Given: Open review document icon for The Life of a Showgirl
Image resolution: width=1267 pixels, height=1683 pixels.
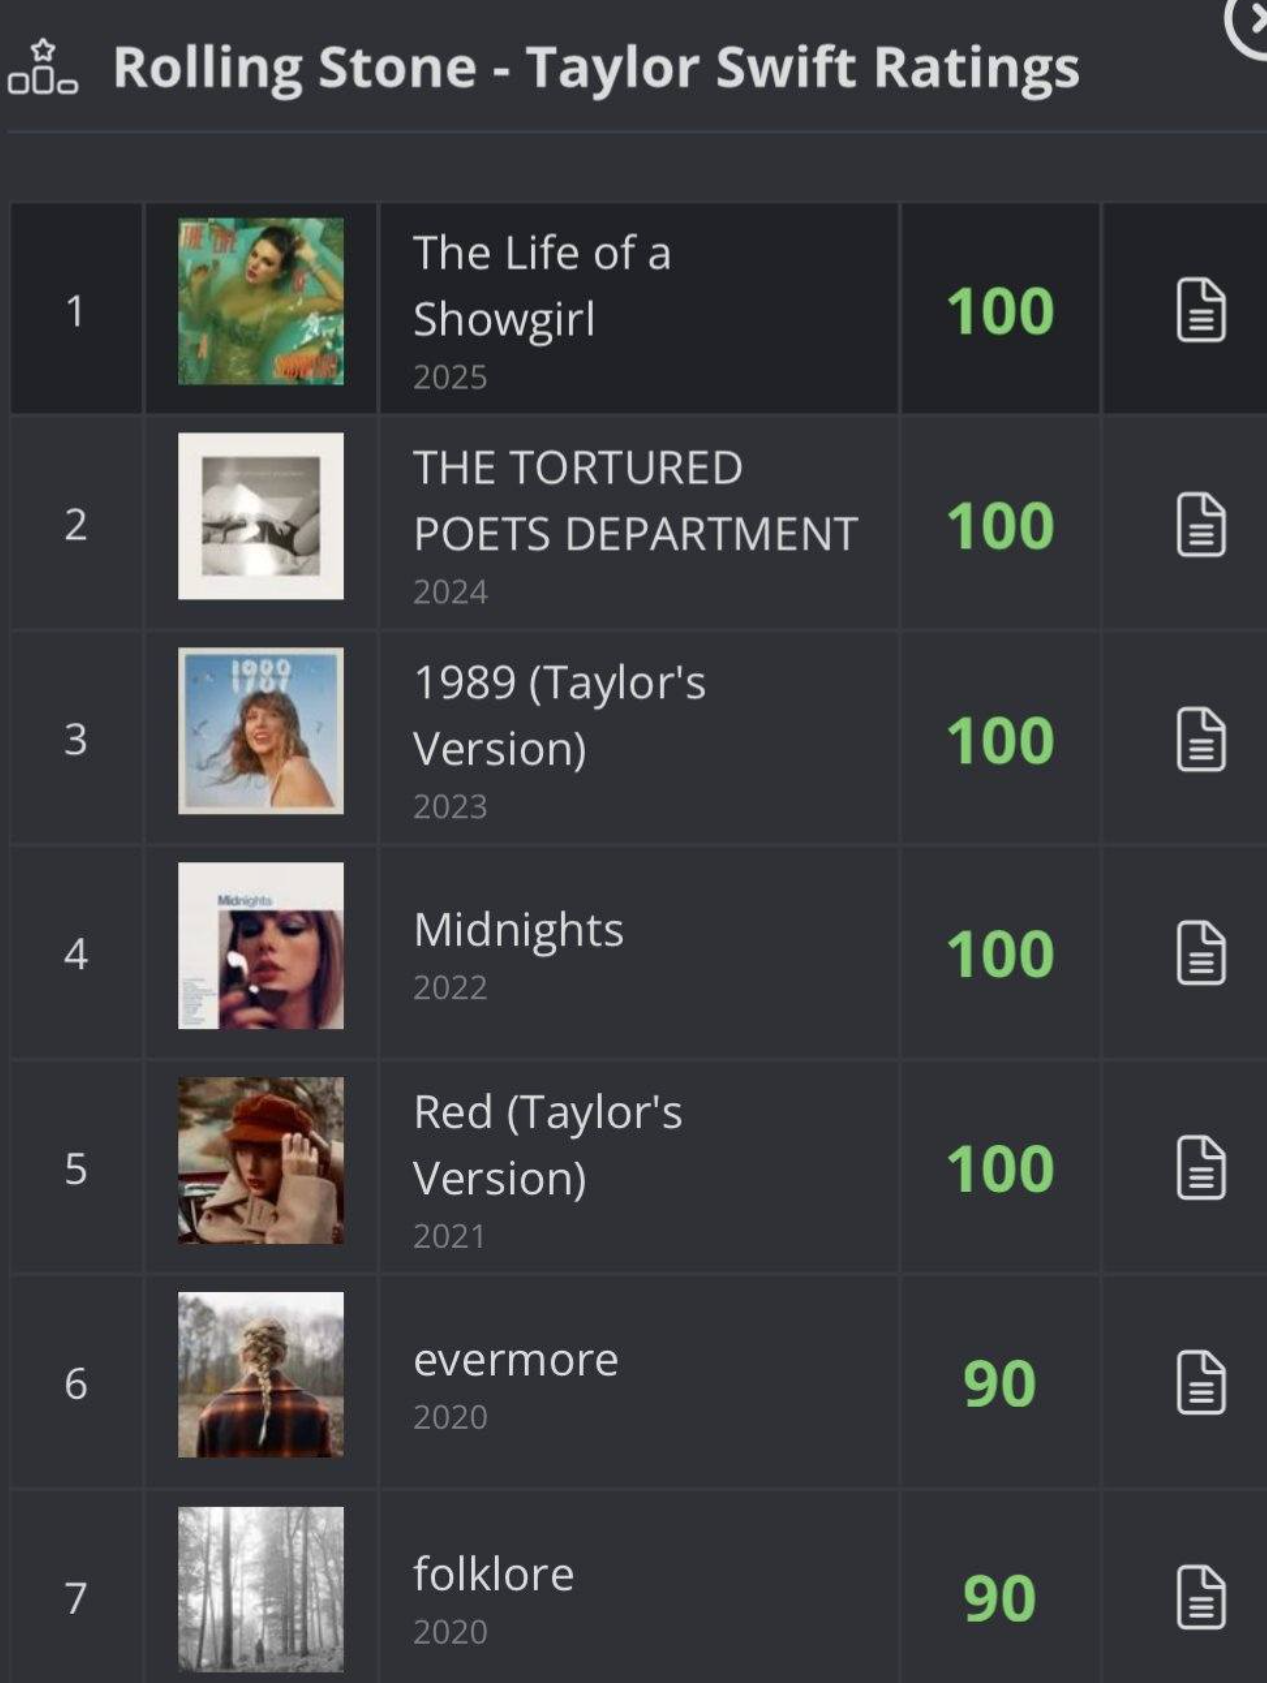Looking at the screenshot, I should (1200, 311).
